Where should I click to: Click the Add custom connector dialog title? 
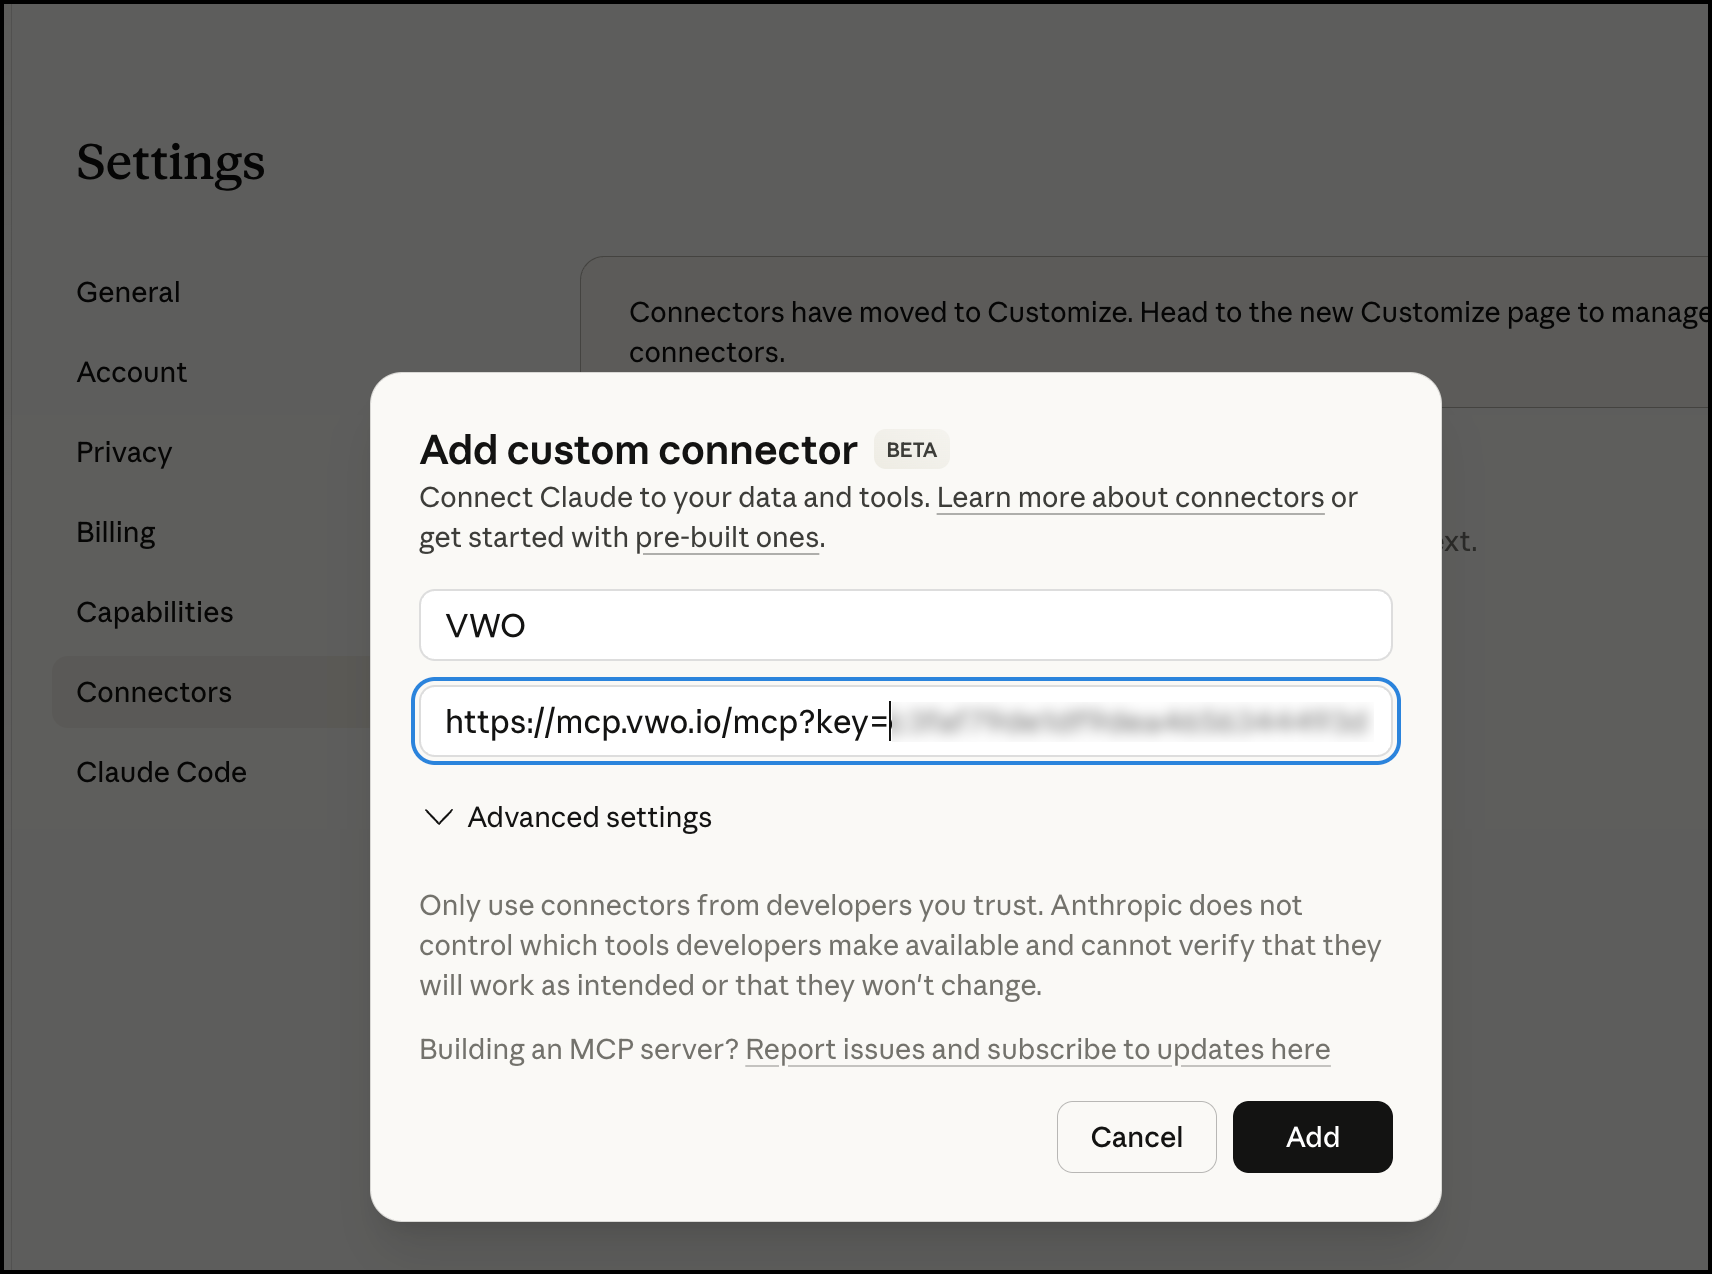point(637,449)
